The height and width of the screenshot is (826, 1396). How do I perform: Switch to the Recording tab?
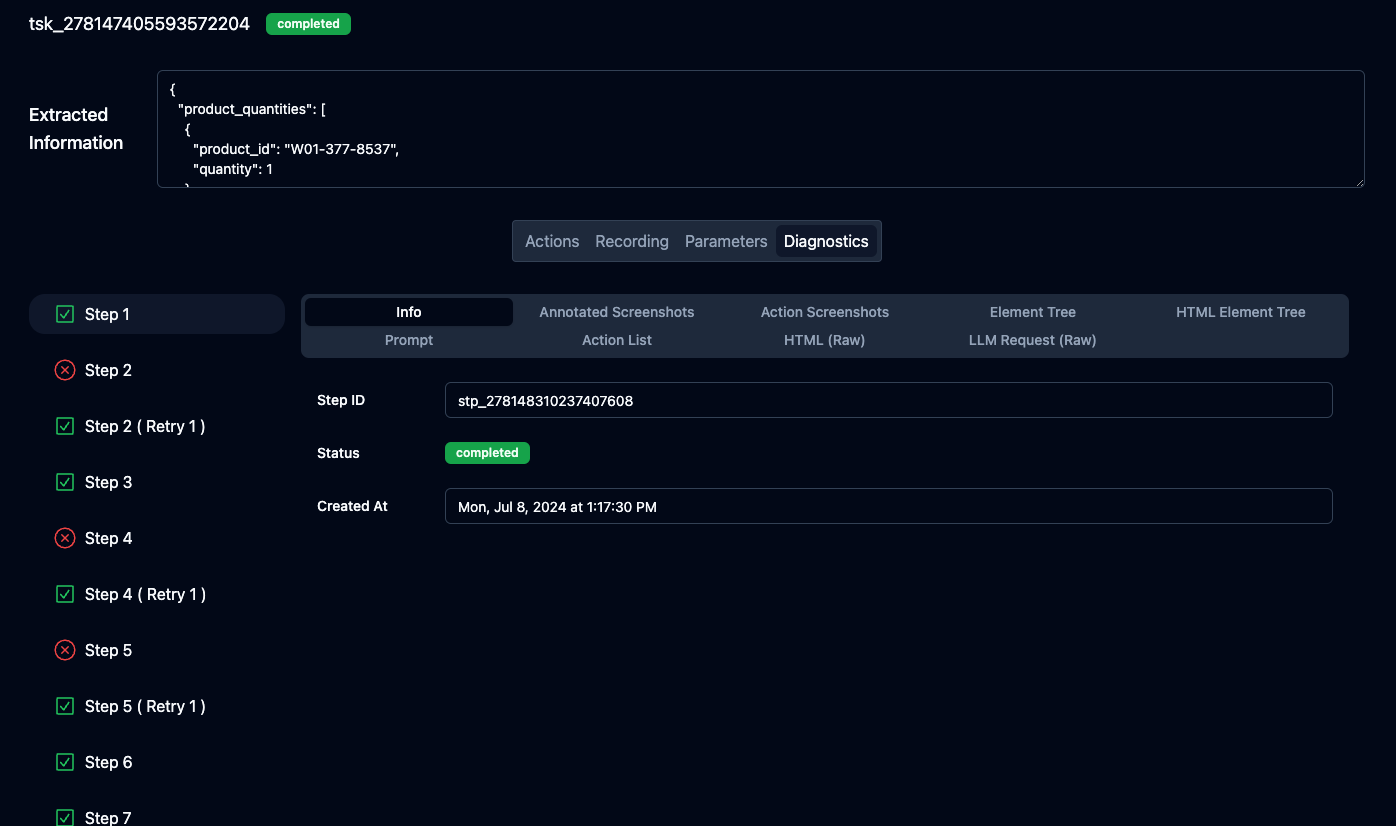[632, 241]
